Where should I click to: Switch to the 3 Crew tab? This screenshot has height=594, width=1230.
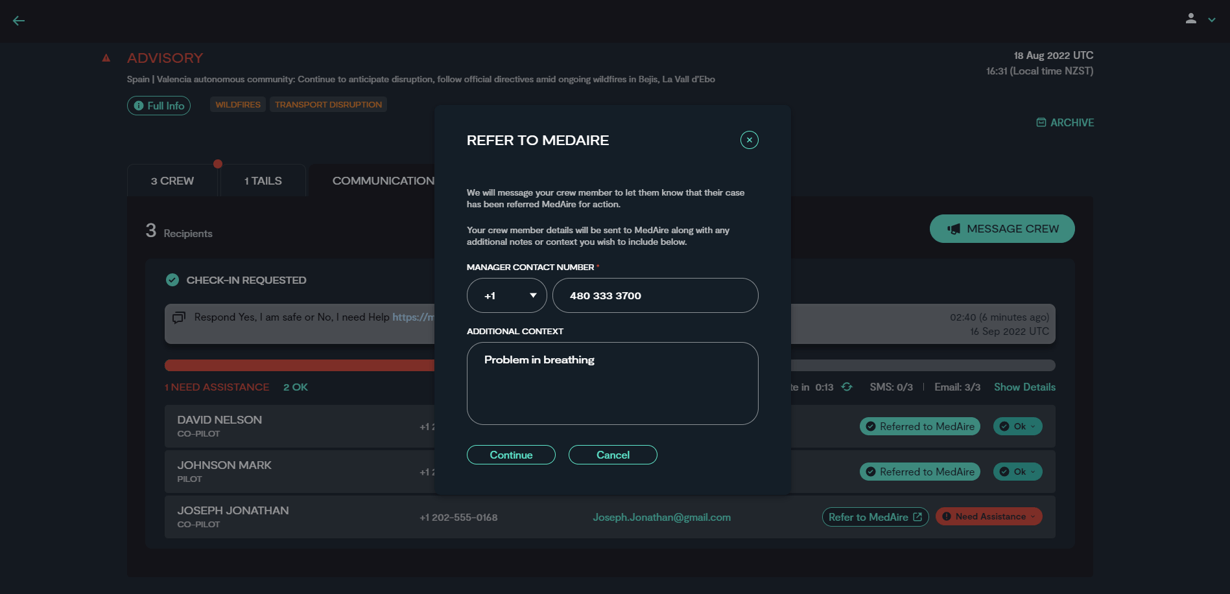pyautogui.click(x=172, y=181)
